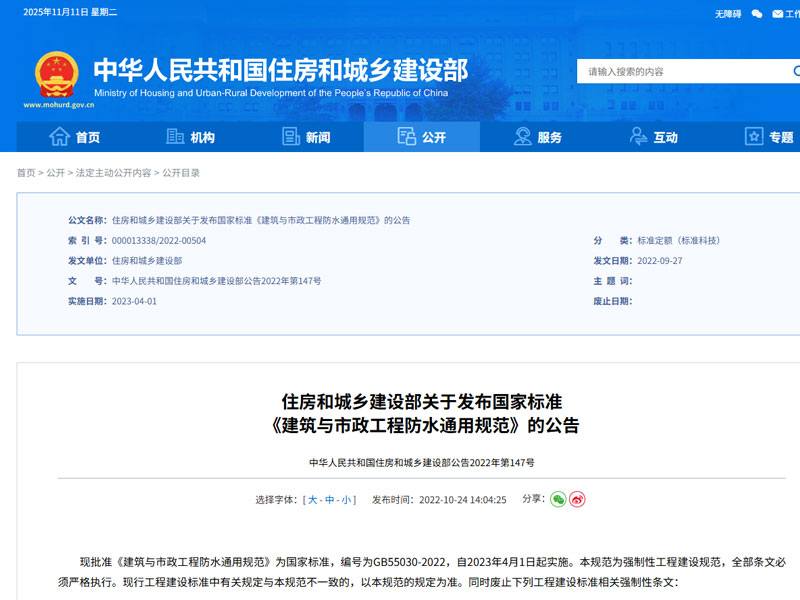
Task: Share the announcement via the Weibo icon
Action: pyautogui.click(x=578, y=500)
